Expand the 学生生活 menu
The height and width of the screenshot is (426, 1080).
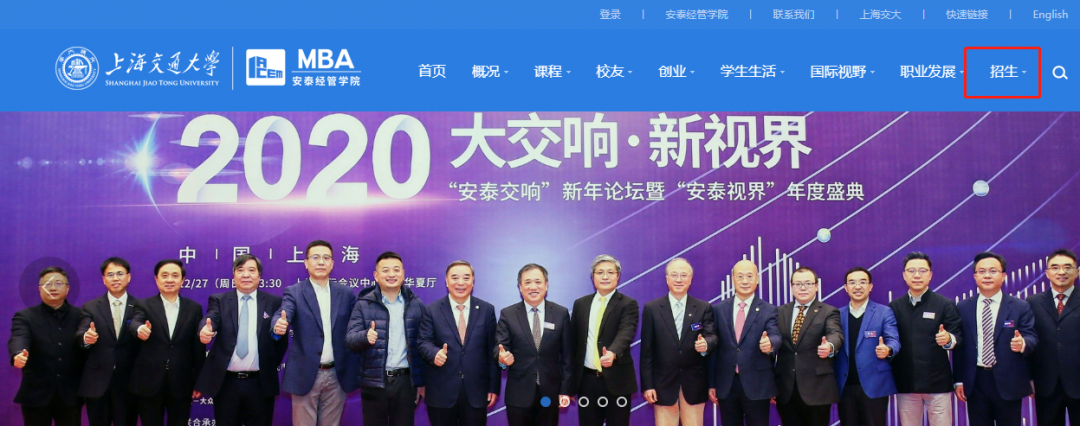tap(752, 72)
